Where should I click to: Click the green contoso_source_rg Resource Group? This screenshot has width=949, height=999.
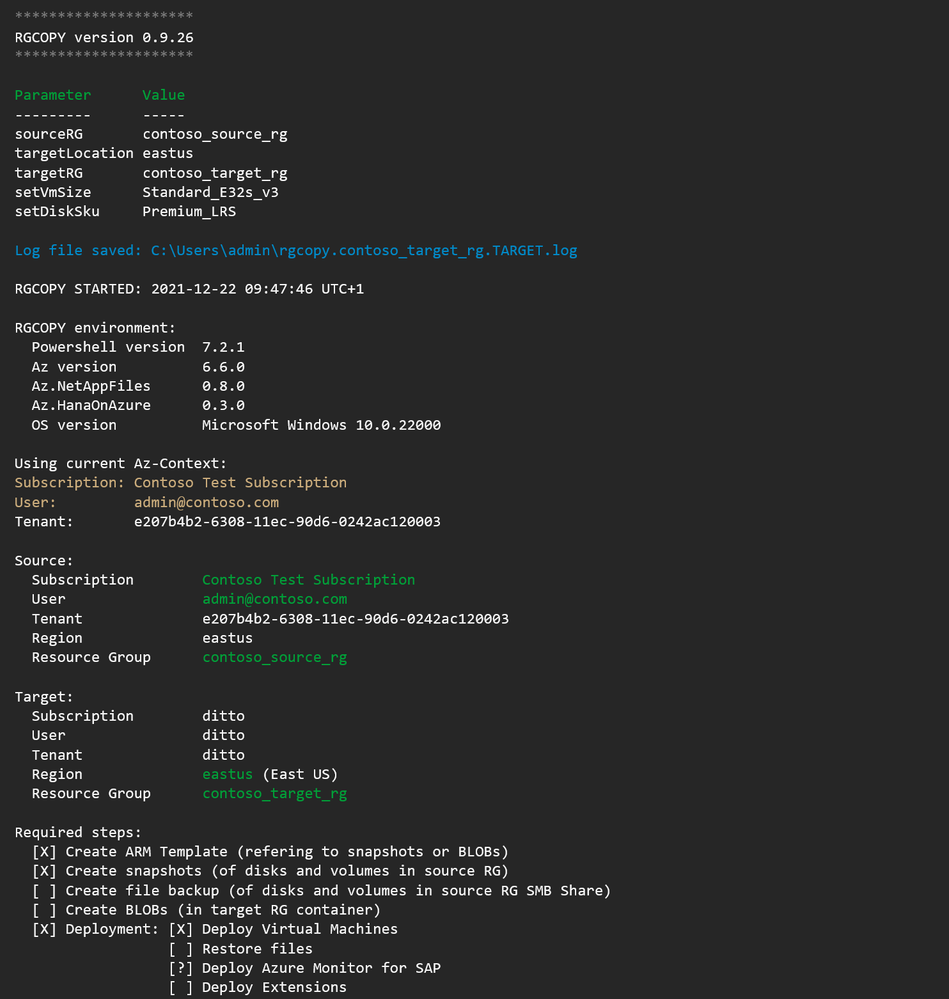(275, 658)
